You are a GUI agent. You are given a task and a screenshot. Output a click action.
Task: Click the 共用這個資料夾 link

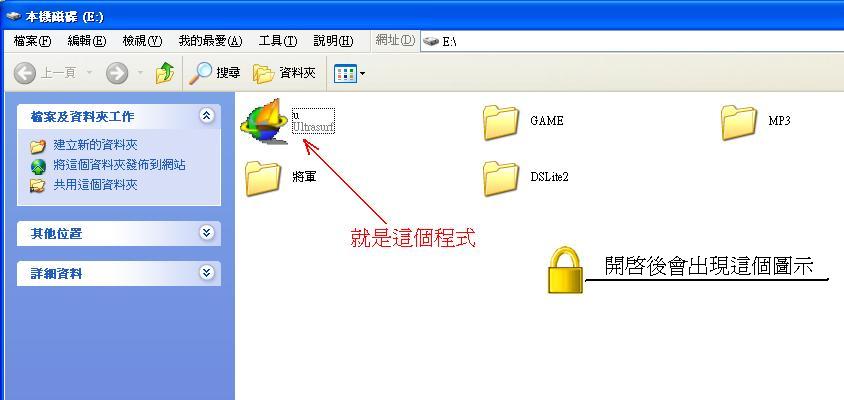(x=95, y=185)
